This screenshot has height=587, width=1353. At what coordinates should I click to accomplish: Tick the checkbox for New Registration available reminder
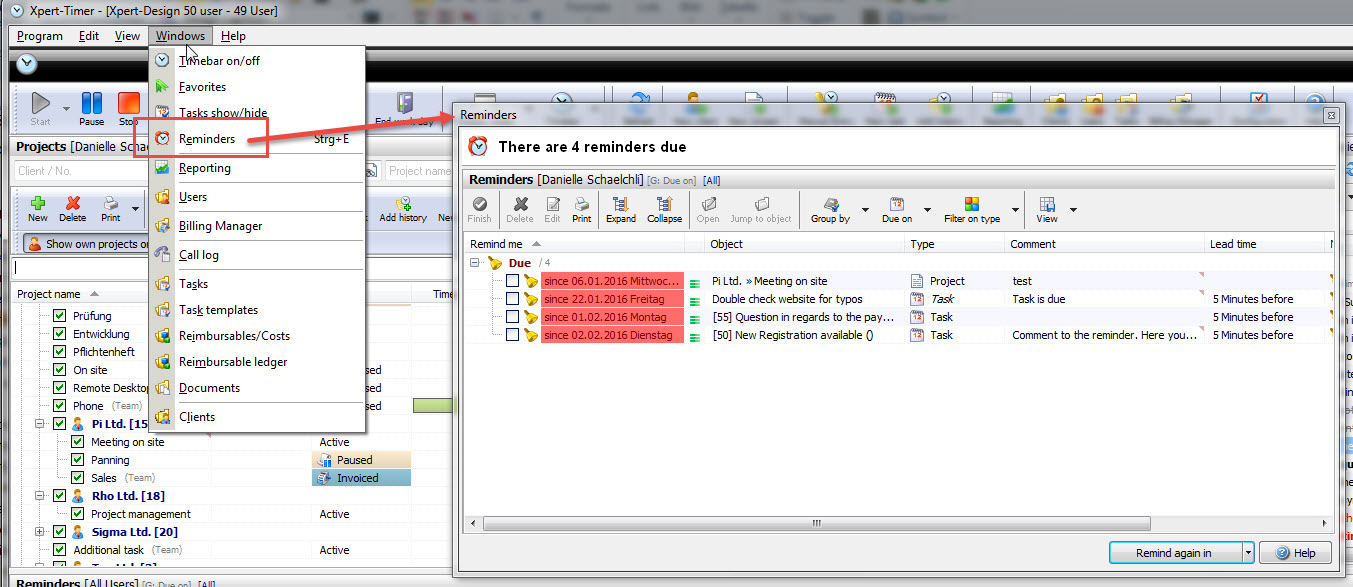pyautogui.click(x=512, y=335)
